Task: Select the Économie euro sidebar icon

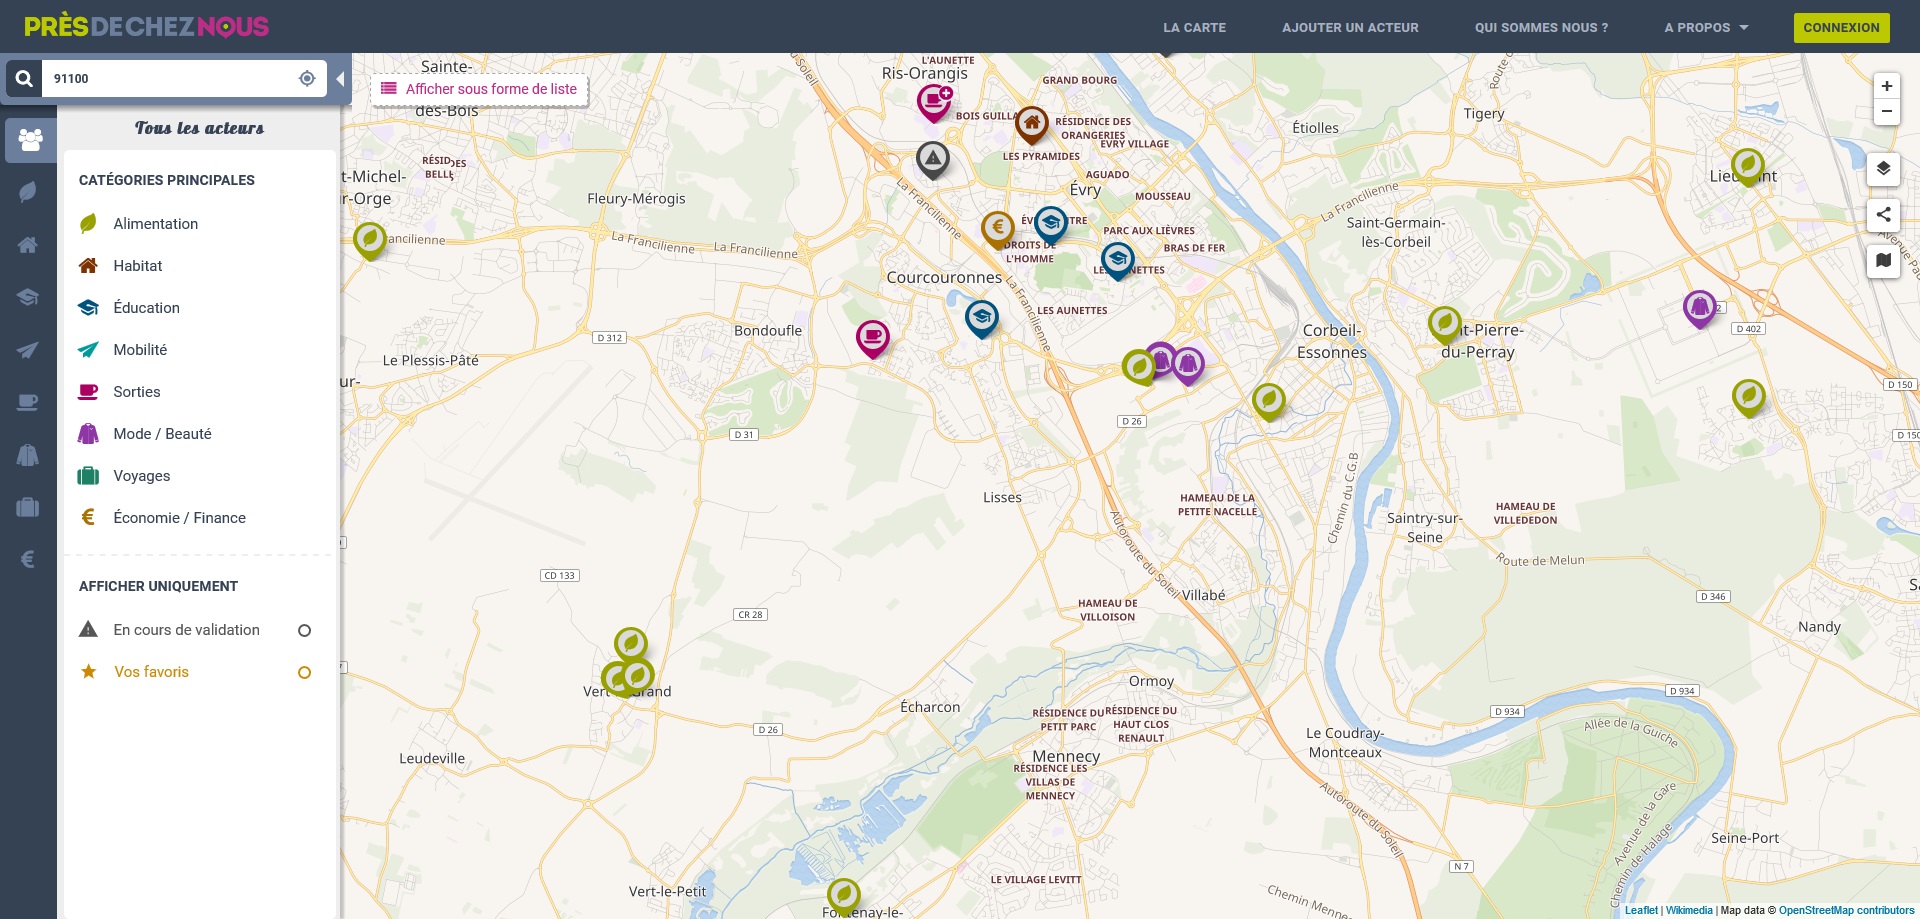Action: pos(28,559)
